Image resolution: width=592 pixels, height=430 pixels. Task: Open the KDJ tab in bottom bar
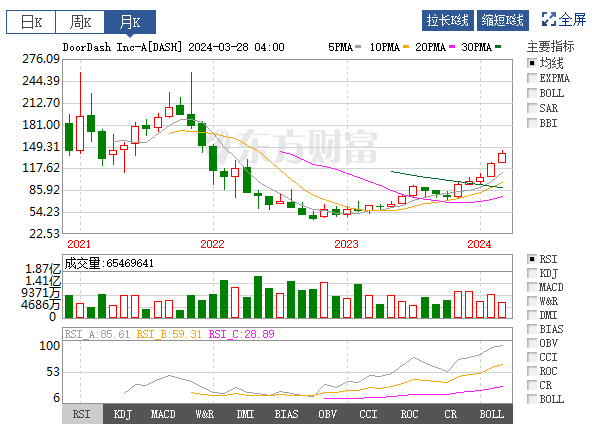point(123,414)
